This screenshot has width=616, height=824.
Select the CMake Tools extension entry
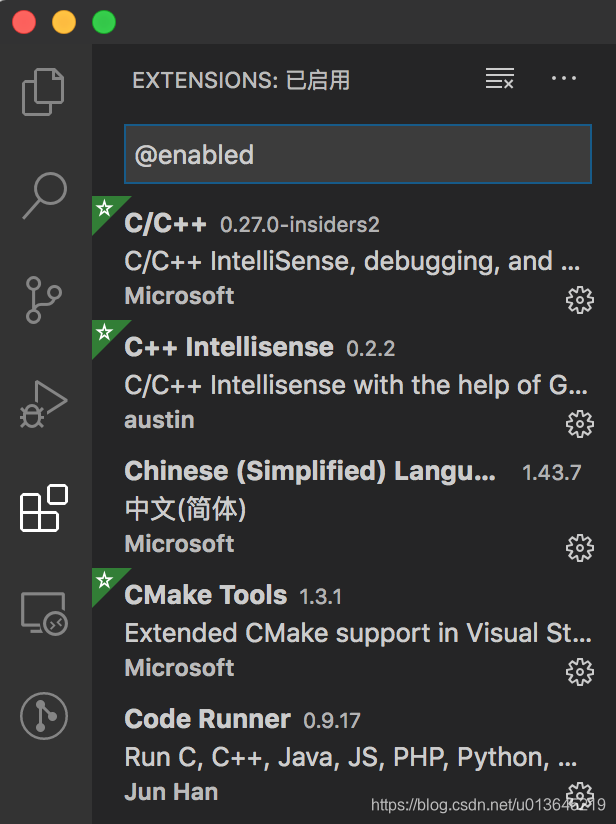(x=340, y=631)
